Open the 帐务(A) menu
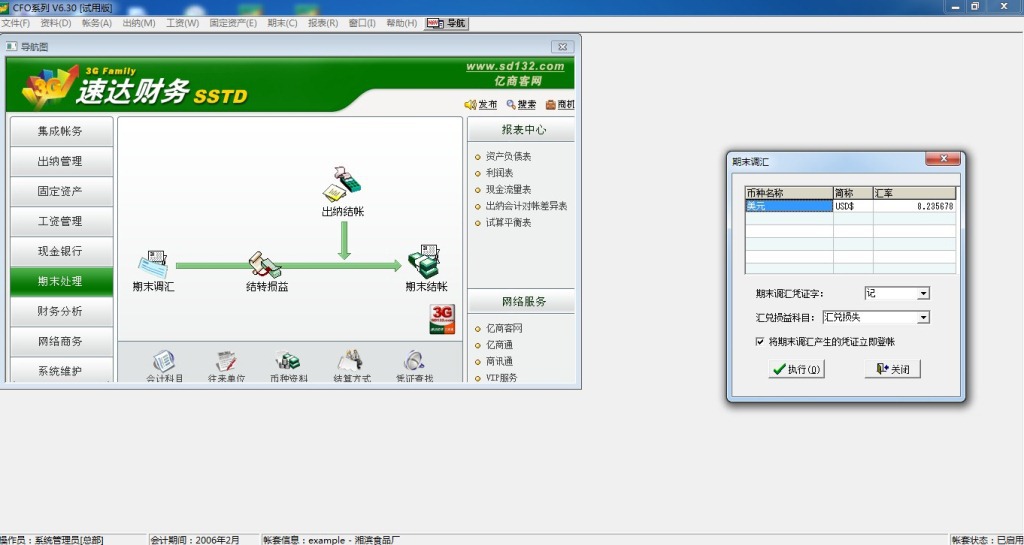Screen dimensions: 1024x545 pos(97,23)
